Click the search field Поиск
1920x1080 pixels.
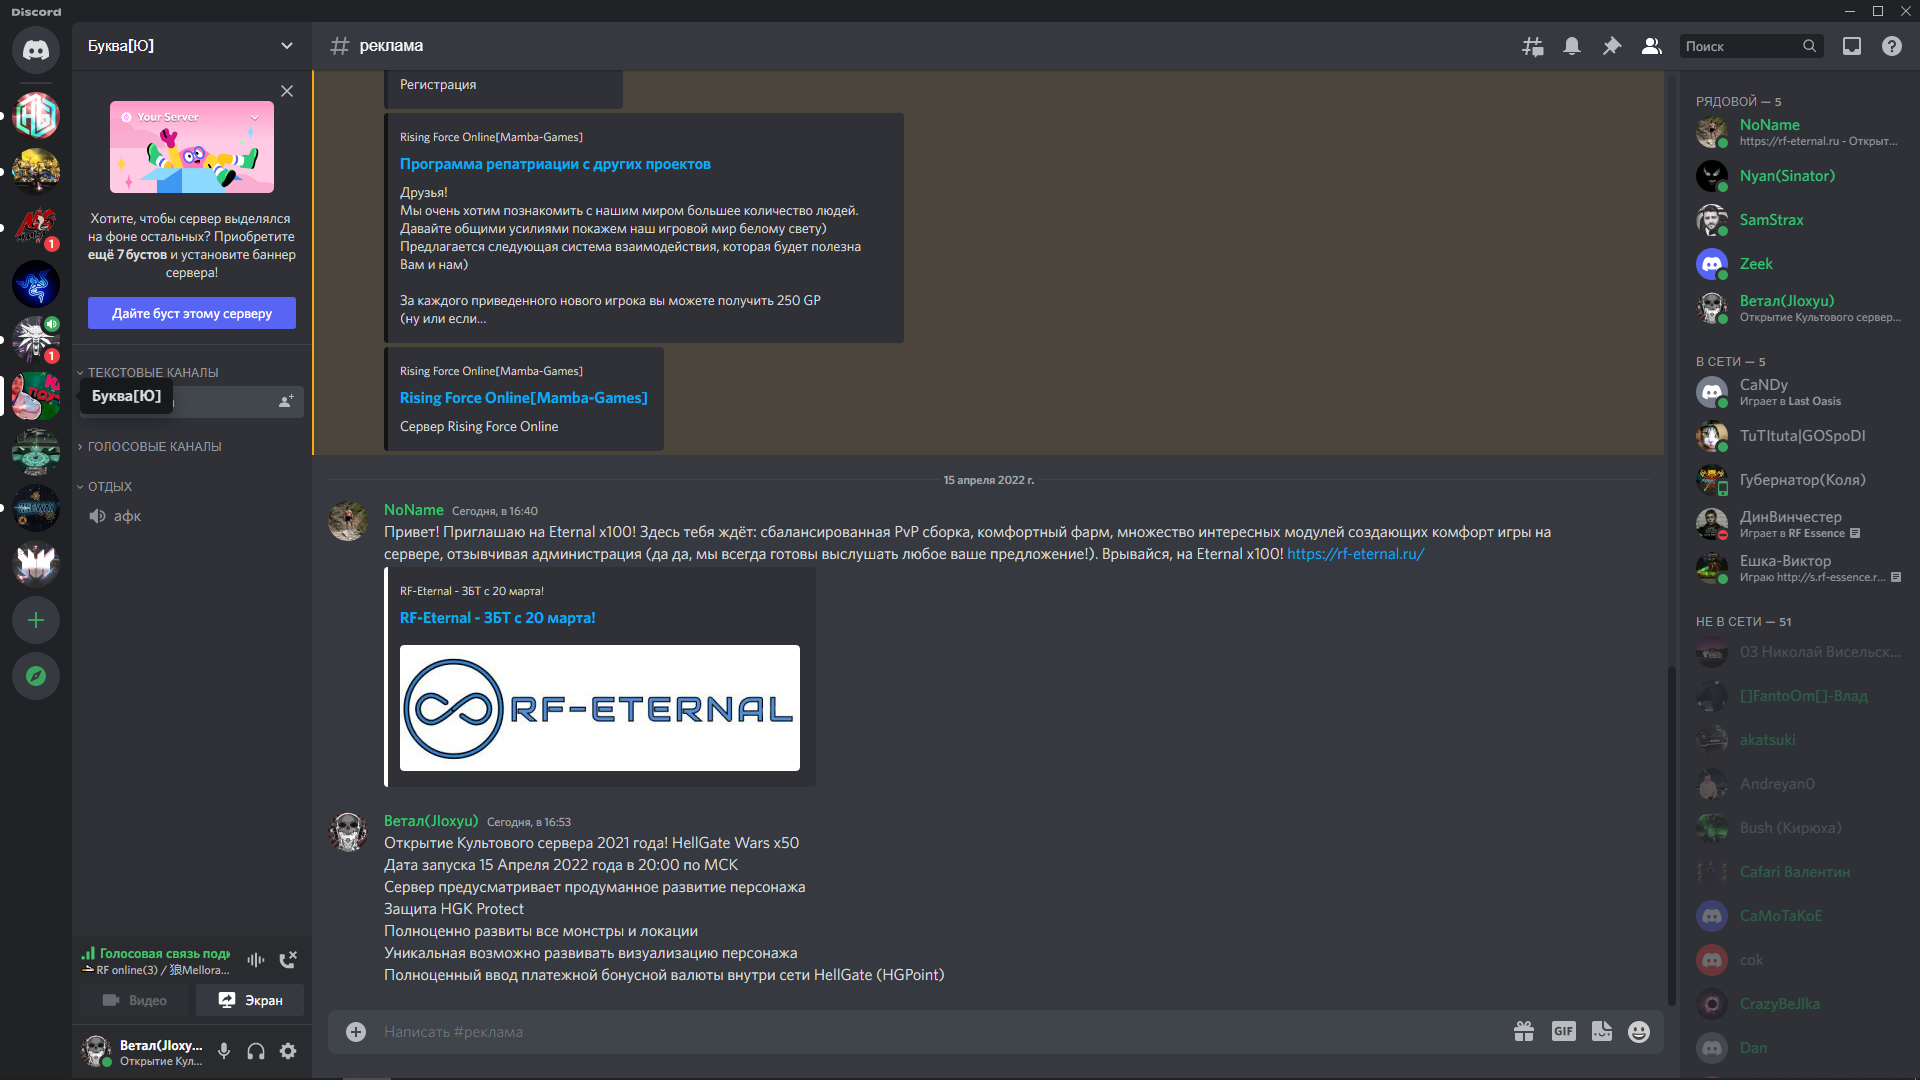(x=1752, y=46)
